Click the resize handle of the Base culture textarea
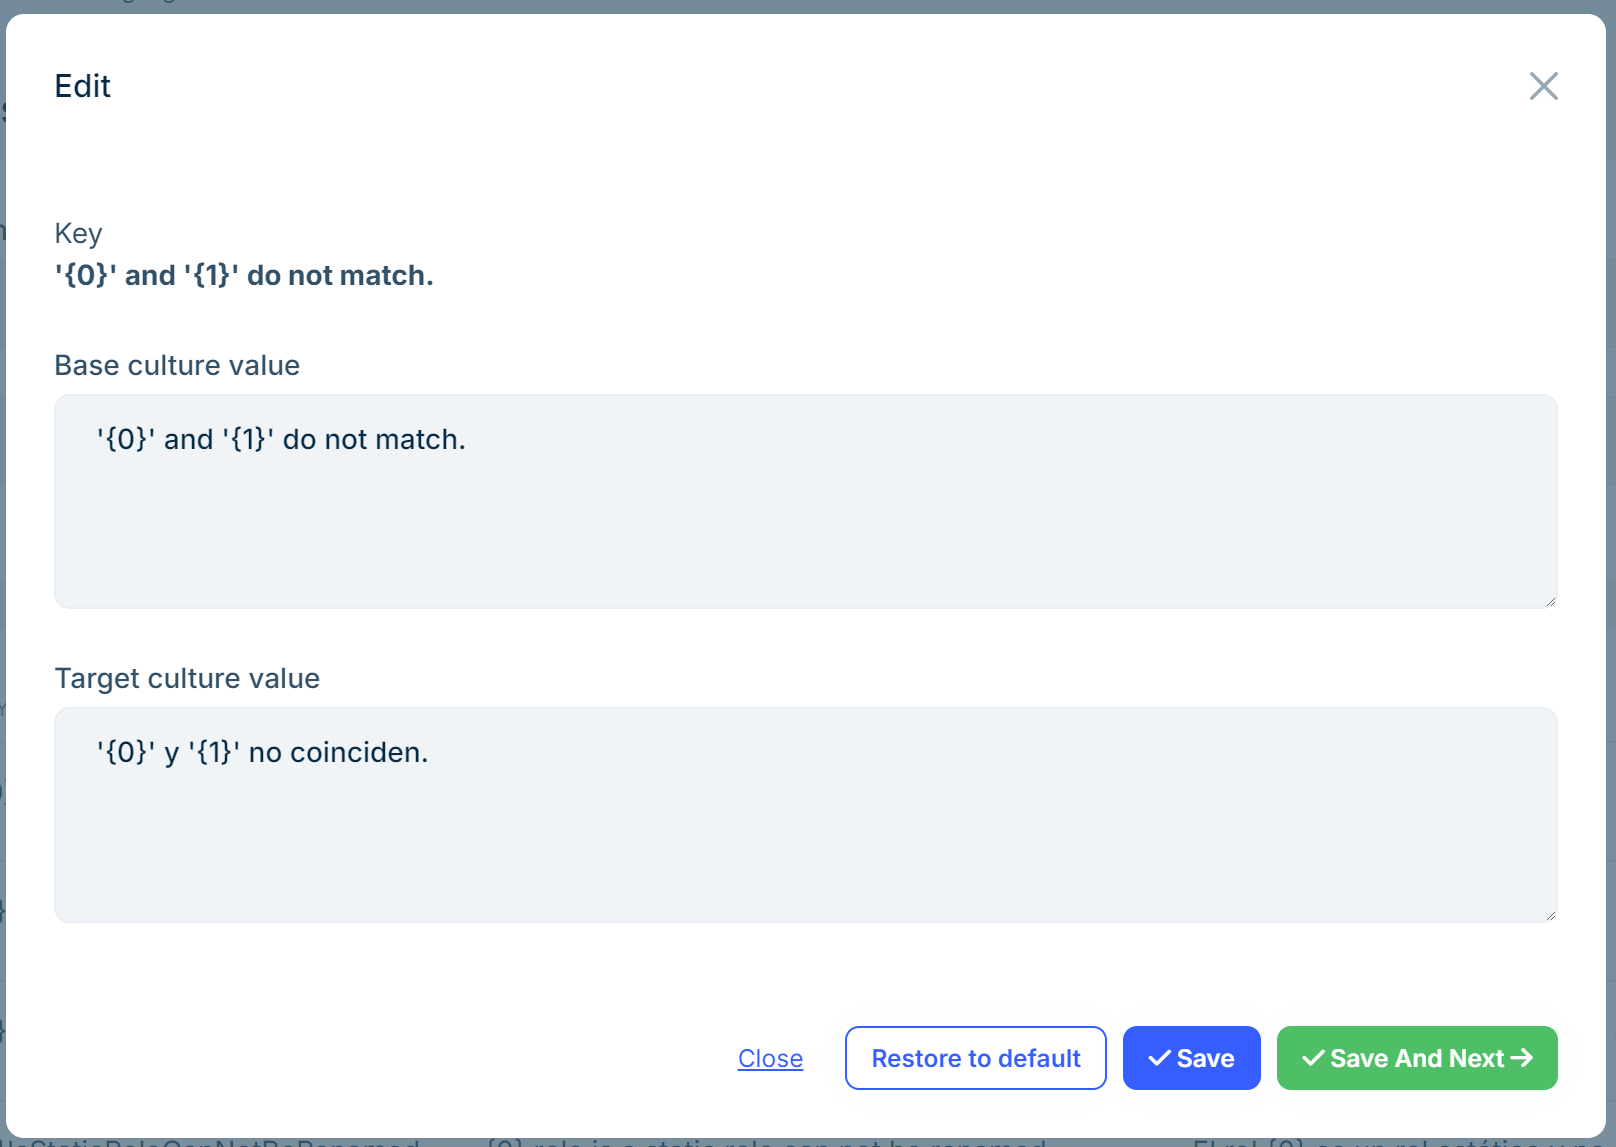This screenshot has height=1147, width=1616. 1550,601
